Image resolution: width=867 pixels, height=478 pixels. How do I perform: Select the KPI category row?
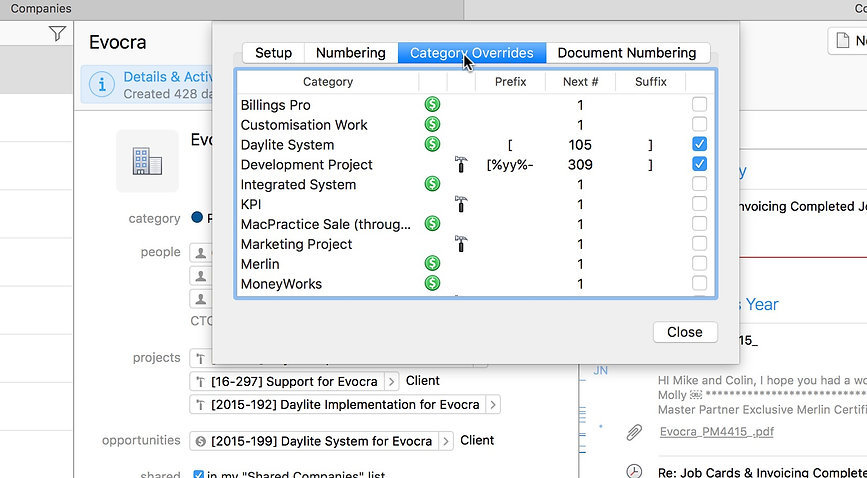pyautogui.click(x=476, y=204)
